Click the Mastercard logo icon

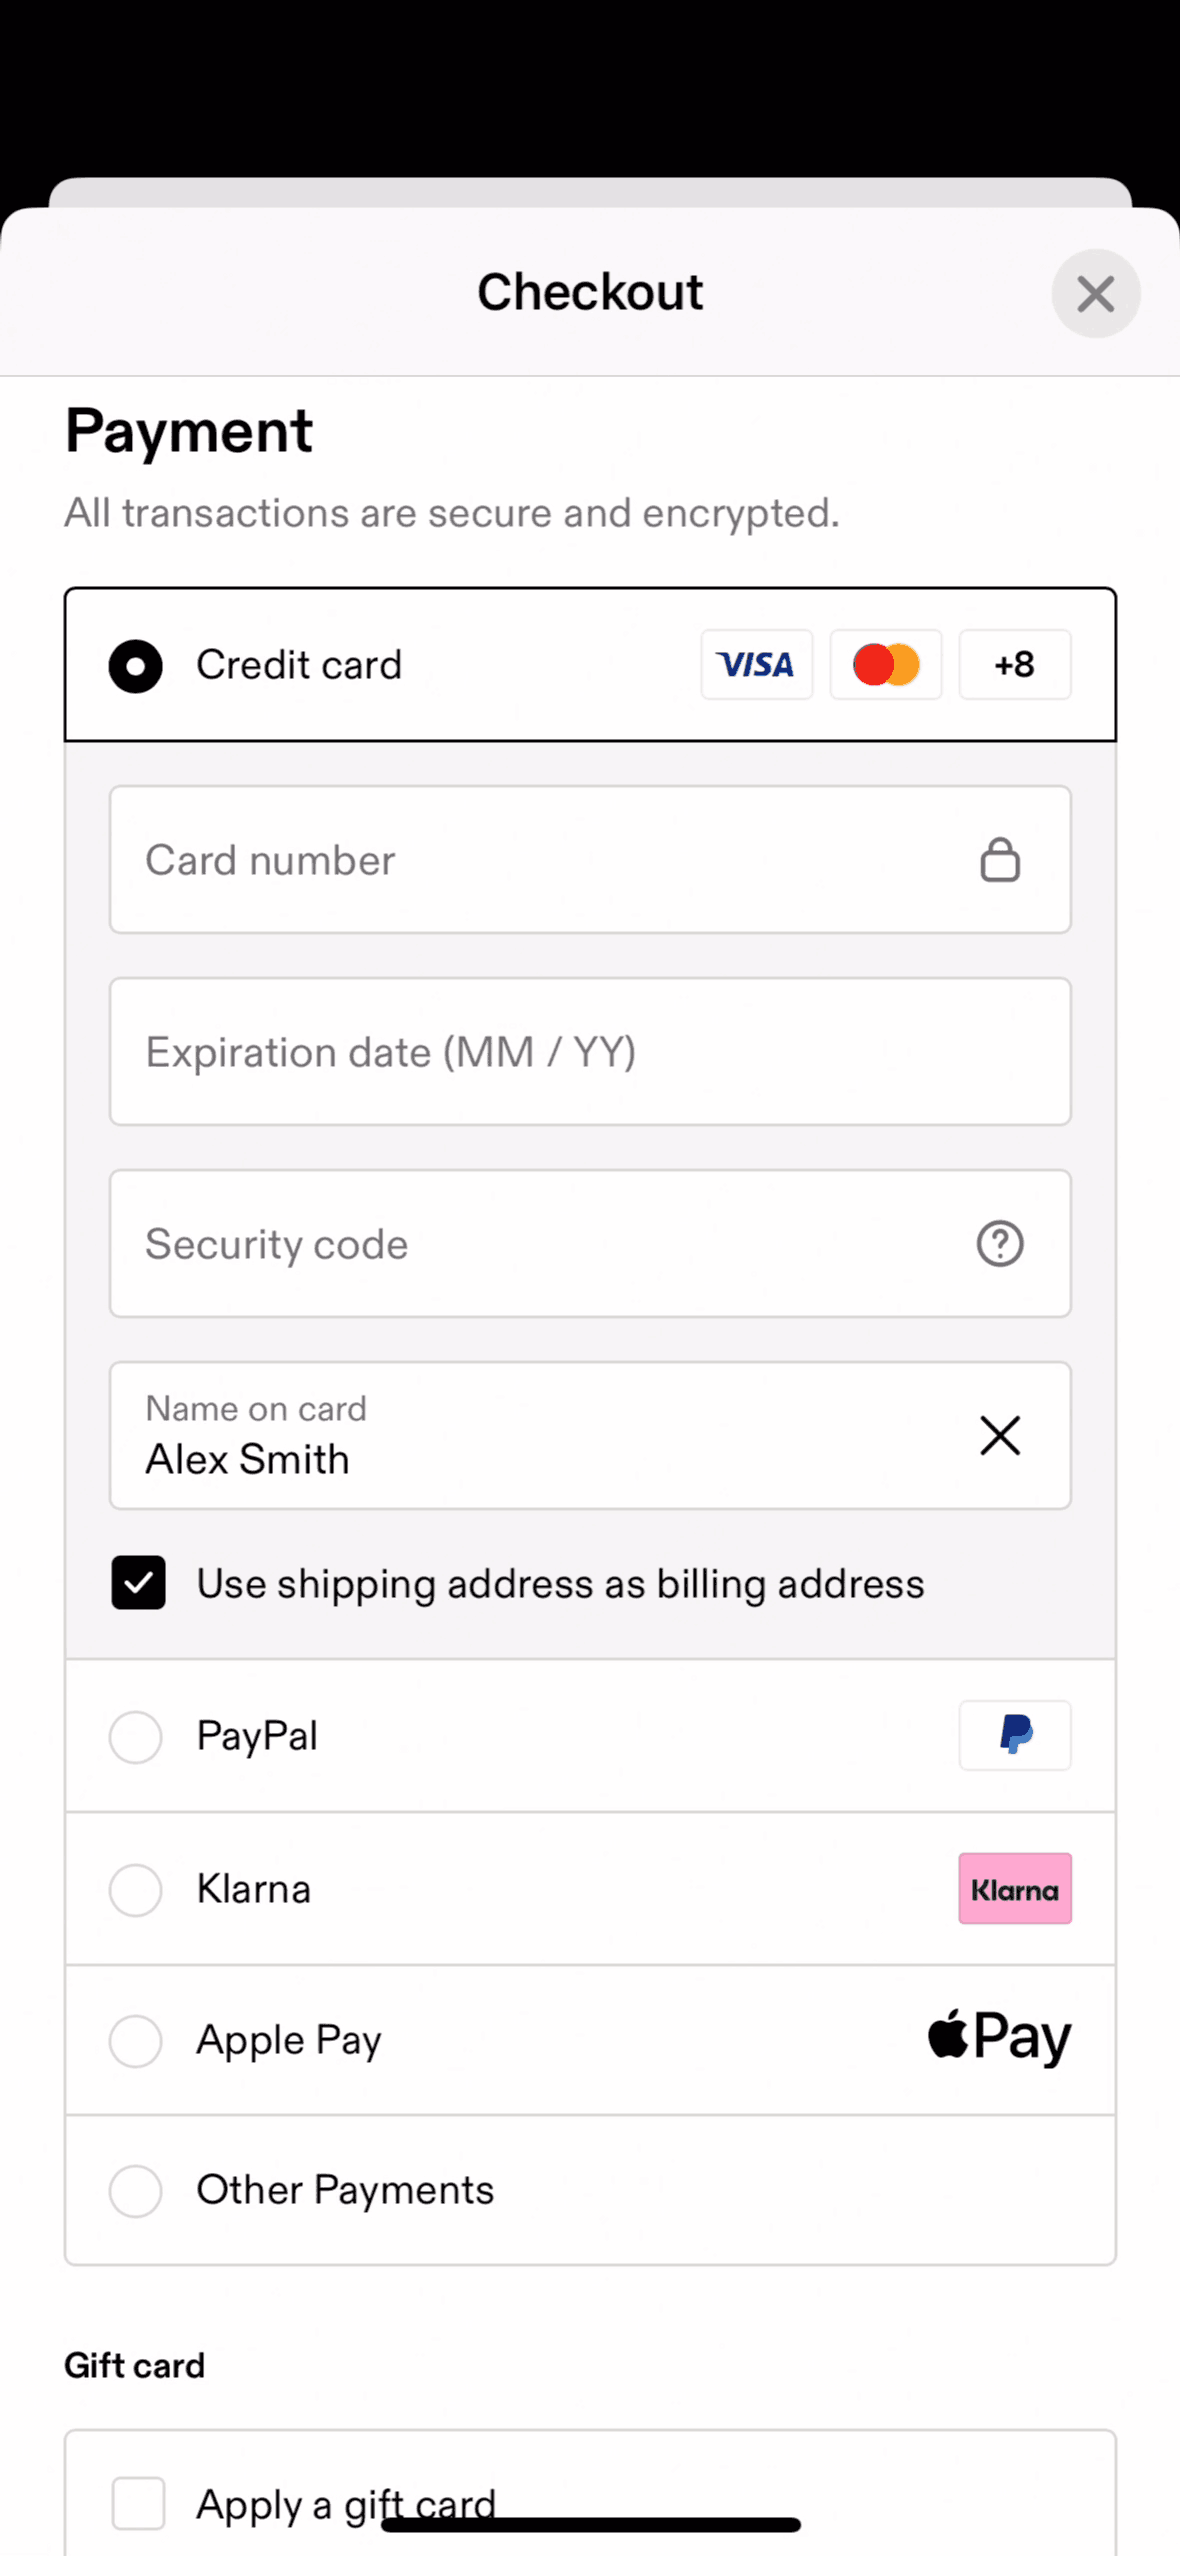(885, 664)
